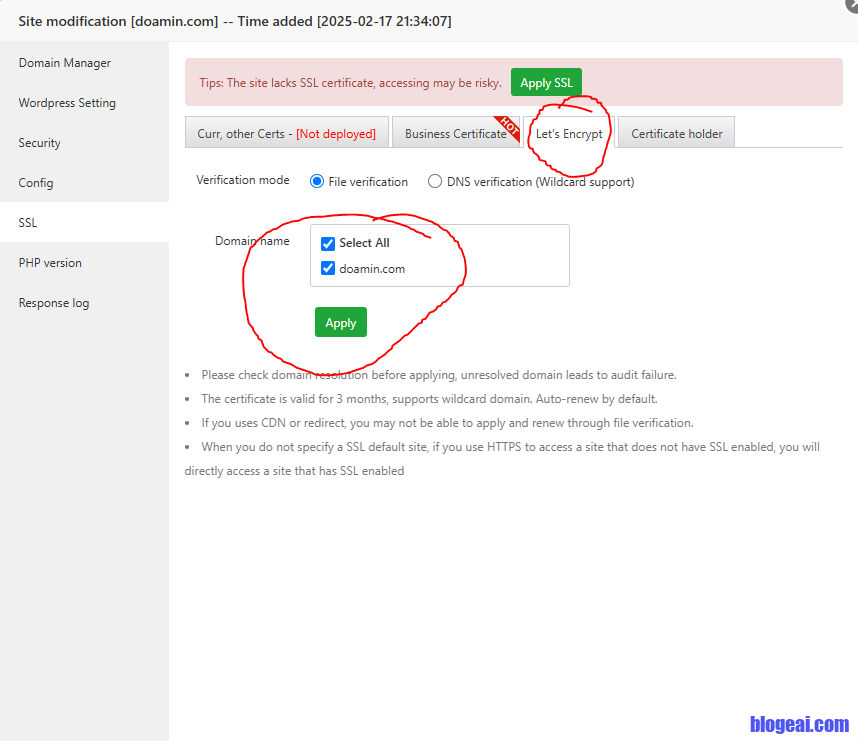Open the Certificate holder tab

click(x=676, y=134)
